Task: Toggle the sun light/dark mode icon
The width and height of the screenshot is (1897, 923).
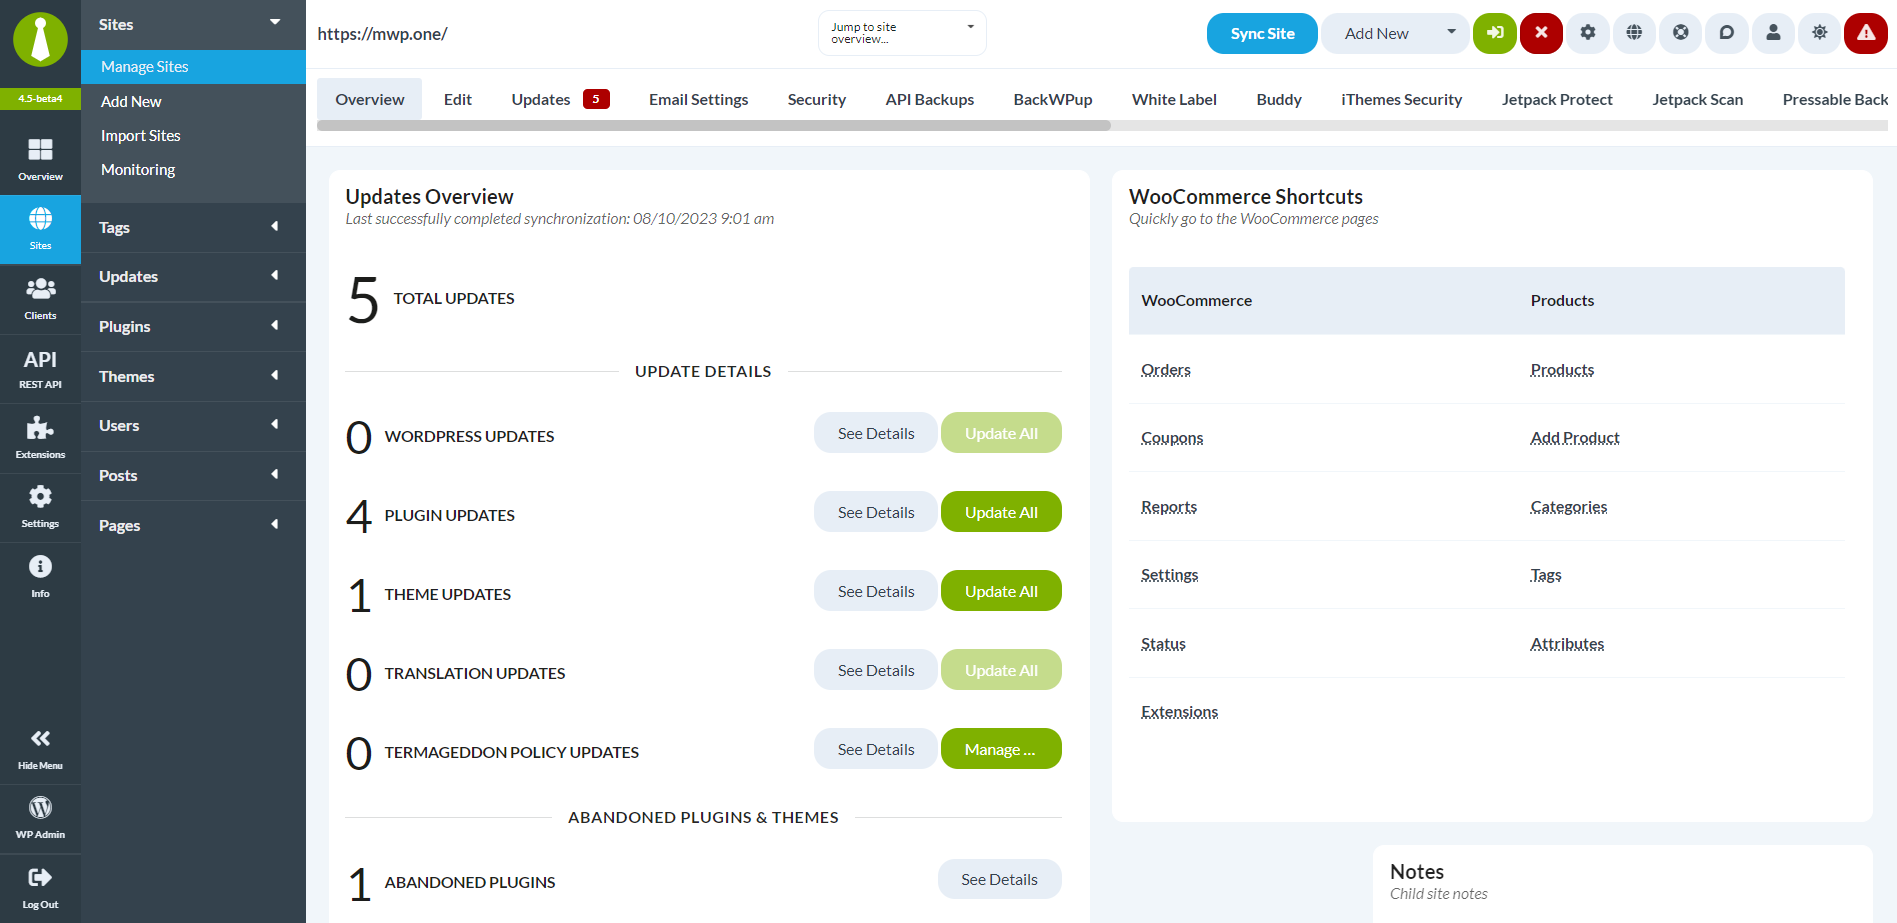Action: click(x=1820, y=33)
